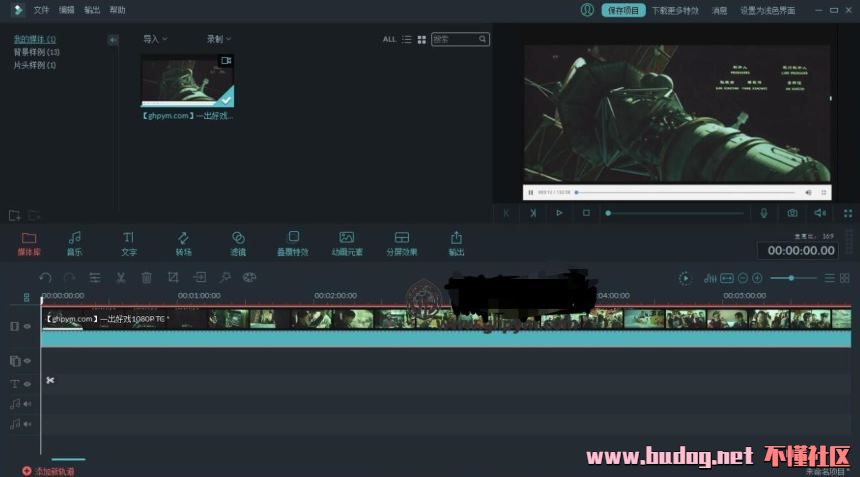Open the 动画元素 elements tab
860x477 pixels.
click(347, 243)
